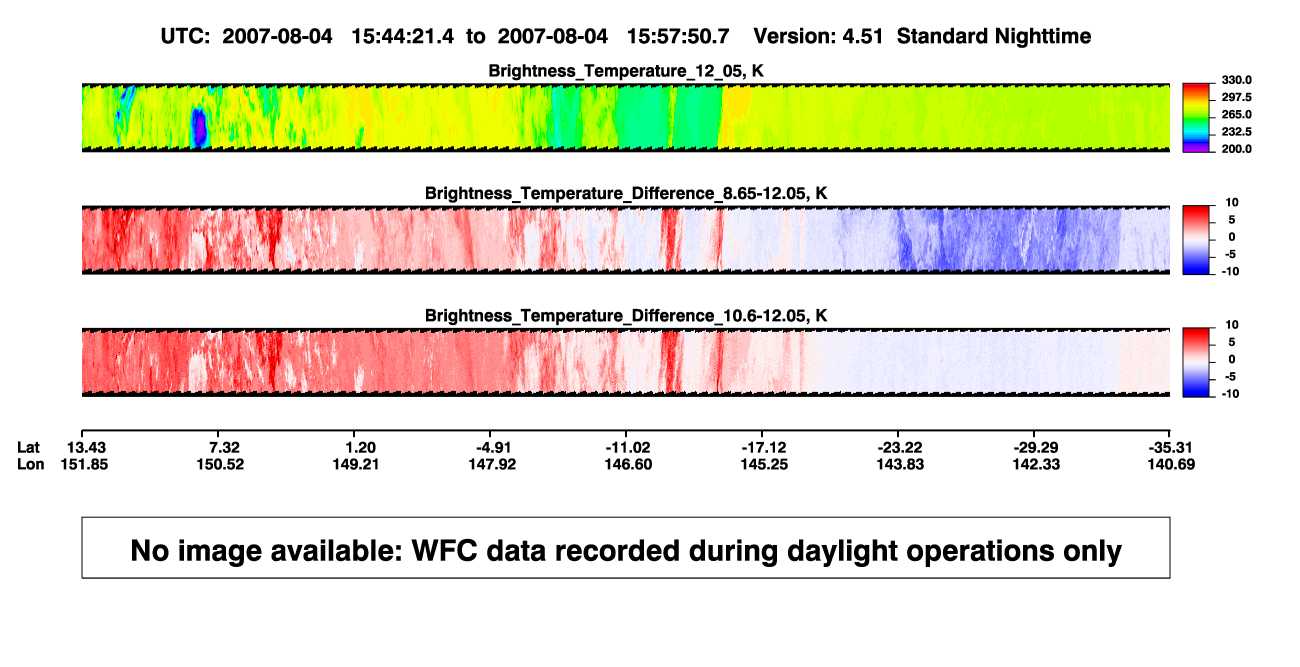Image resolution: width=1300 pixels, height=667 pixels.
Task: Select the 10.6-12.05 difference image strip
Action: [626, 363]
